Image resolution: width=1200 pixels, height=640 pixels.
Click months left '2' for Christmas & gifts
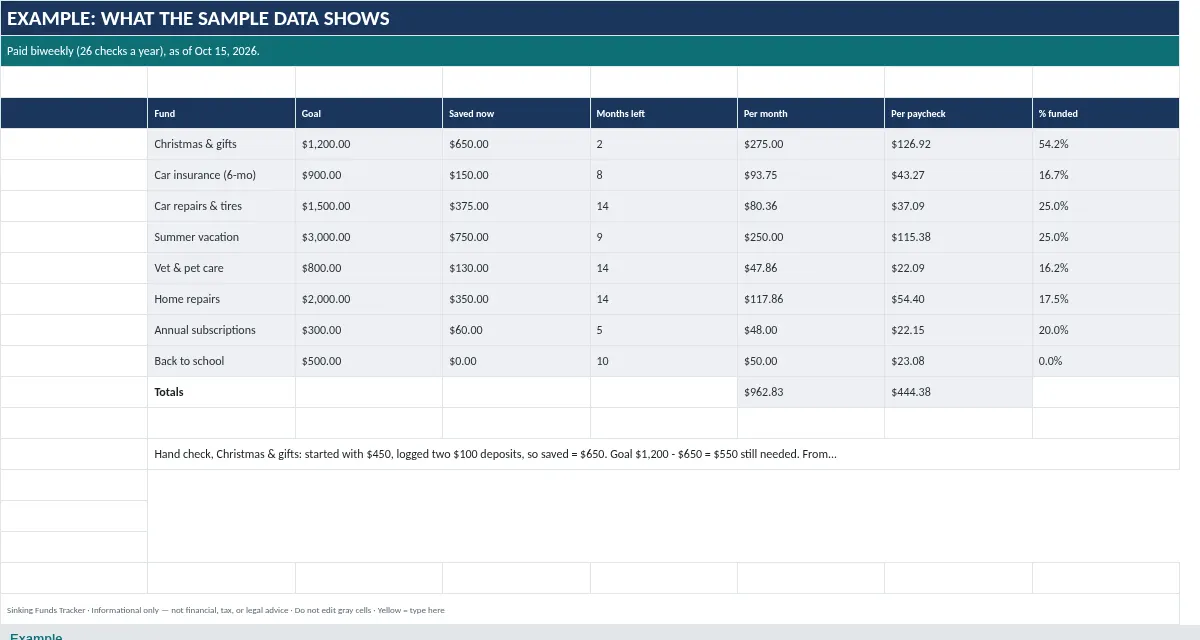pyautogui.click(x=664, y=144)
